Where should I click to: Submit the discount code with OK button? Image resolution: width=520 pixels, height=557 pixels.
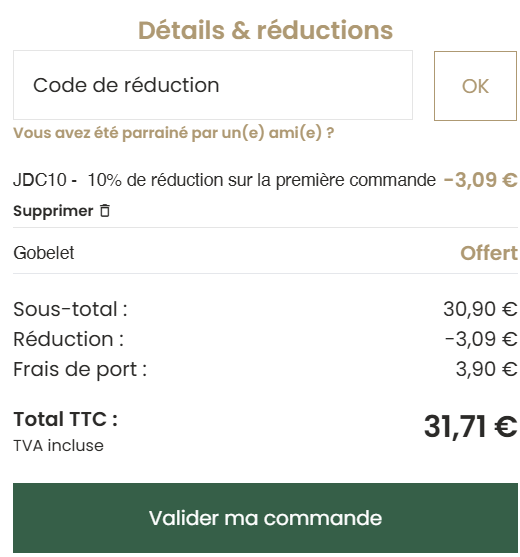point(475,86)
